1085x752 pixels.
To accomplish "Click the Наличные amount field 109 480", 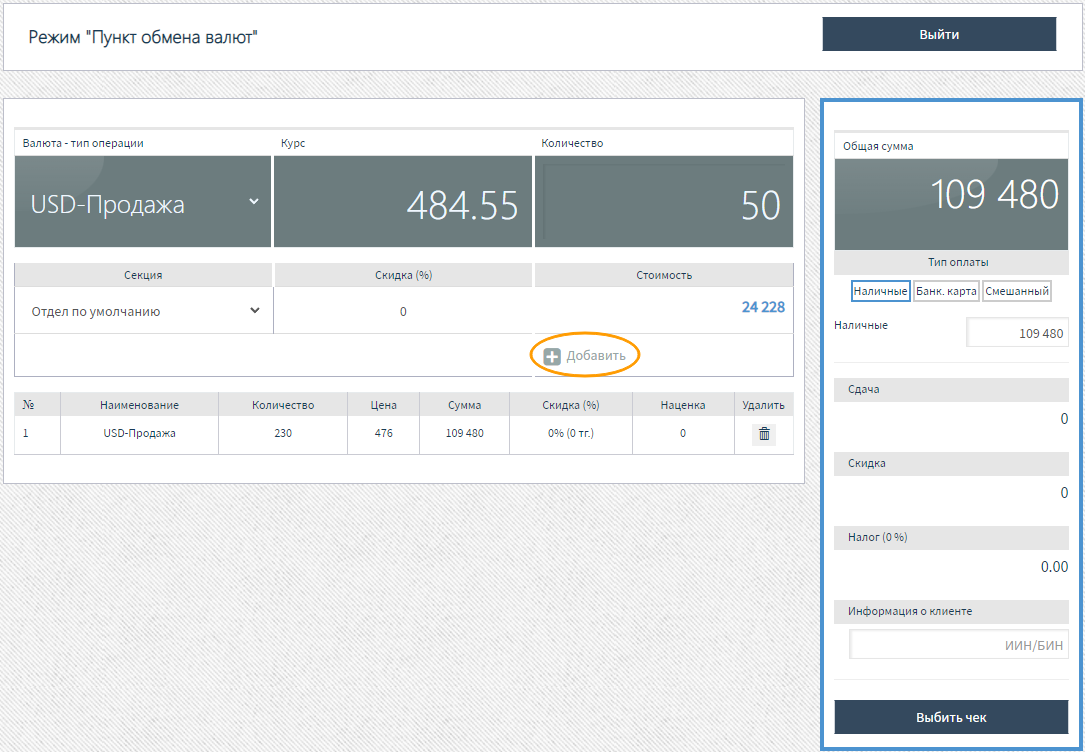I will coord(1017,333).
